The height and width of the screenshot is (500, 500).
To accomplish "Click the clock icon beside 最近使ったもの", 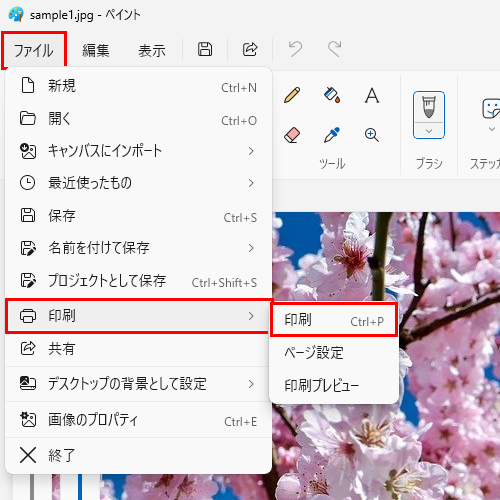I will coord(27,183).
